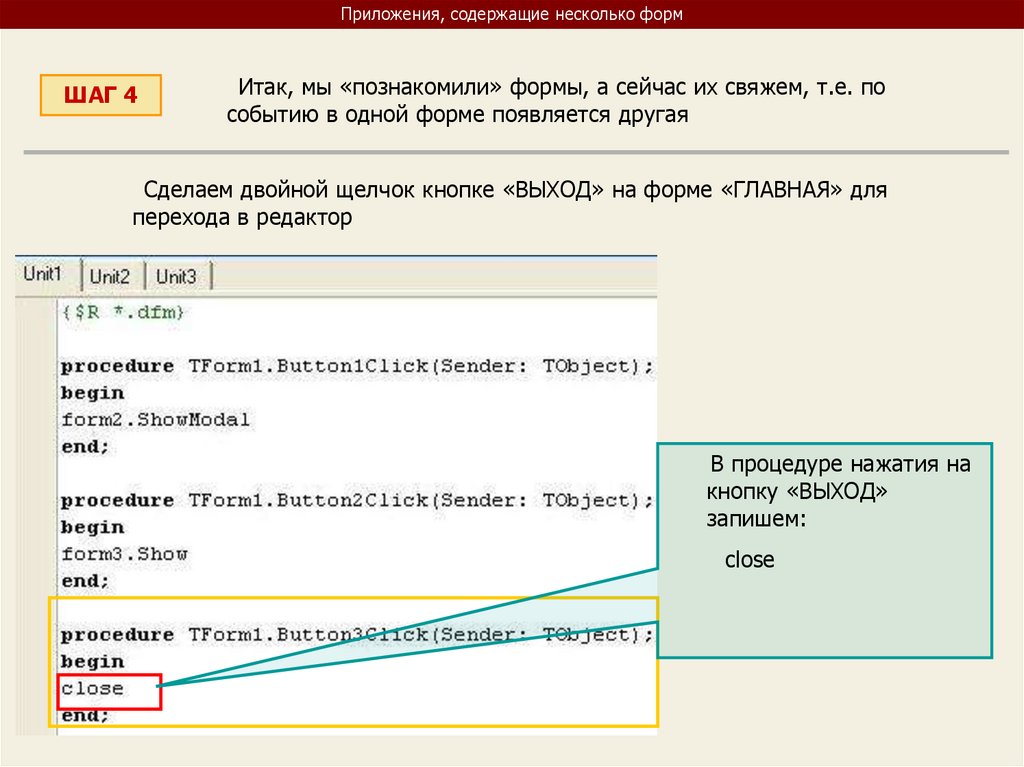Click the word close in the callout
Viewport: 1024px width, 767px height.
749,560
